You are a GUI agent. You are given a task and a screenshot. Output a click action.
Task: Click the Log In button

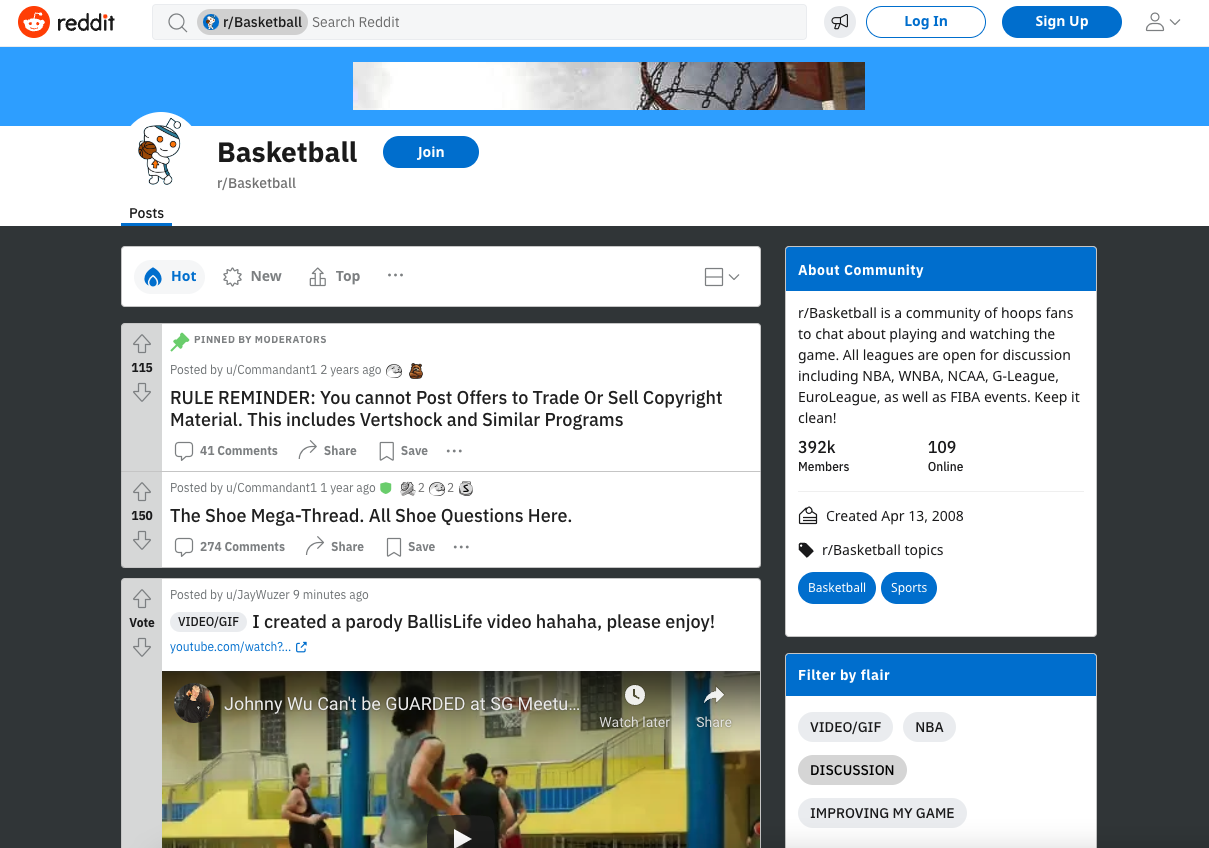coord(926,22)
